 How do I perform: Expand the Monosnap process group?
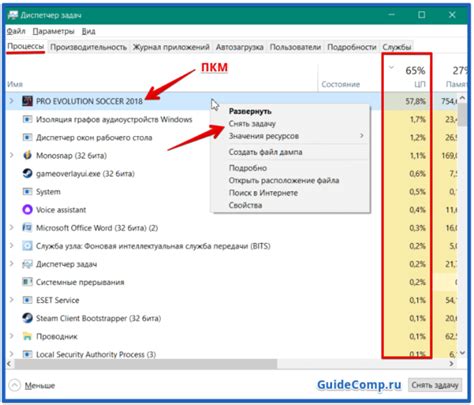[x=12, y=155]
